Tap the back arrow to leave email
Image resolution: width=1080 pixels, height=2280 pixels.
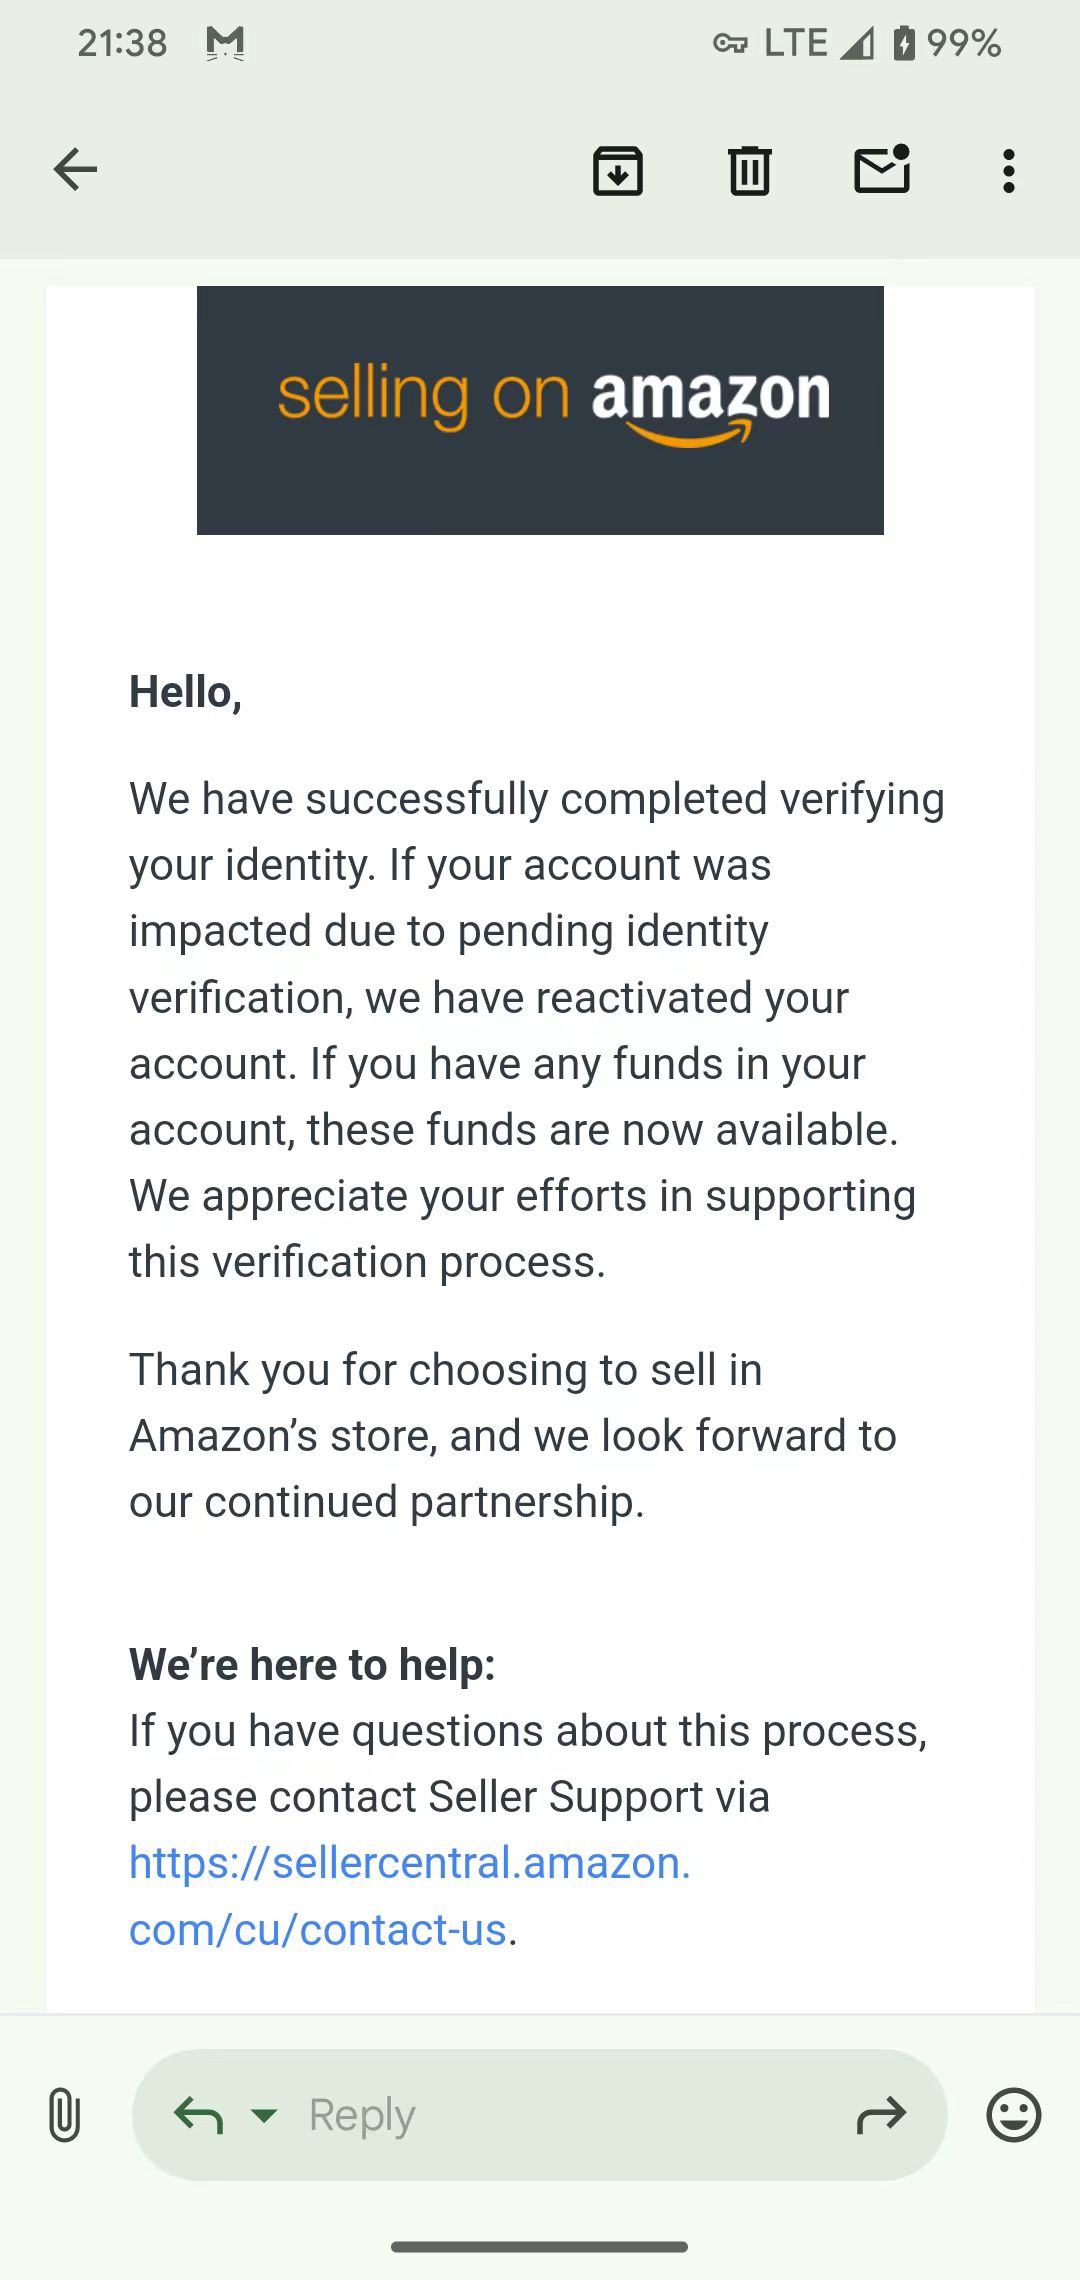tap(75, 169)
